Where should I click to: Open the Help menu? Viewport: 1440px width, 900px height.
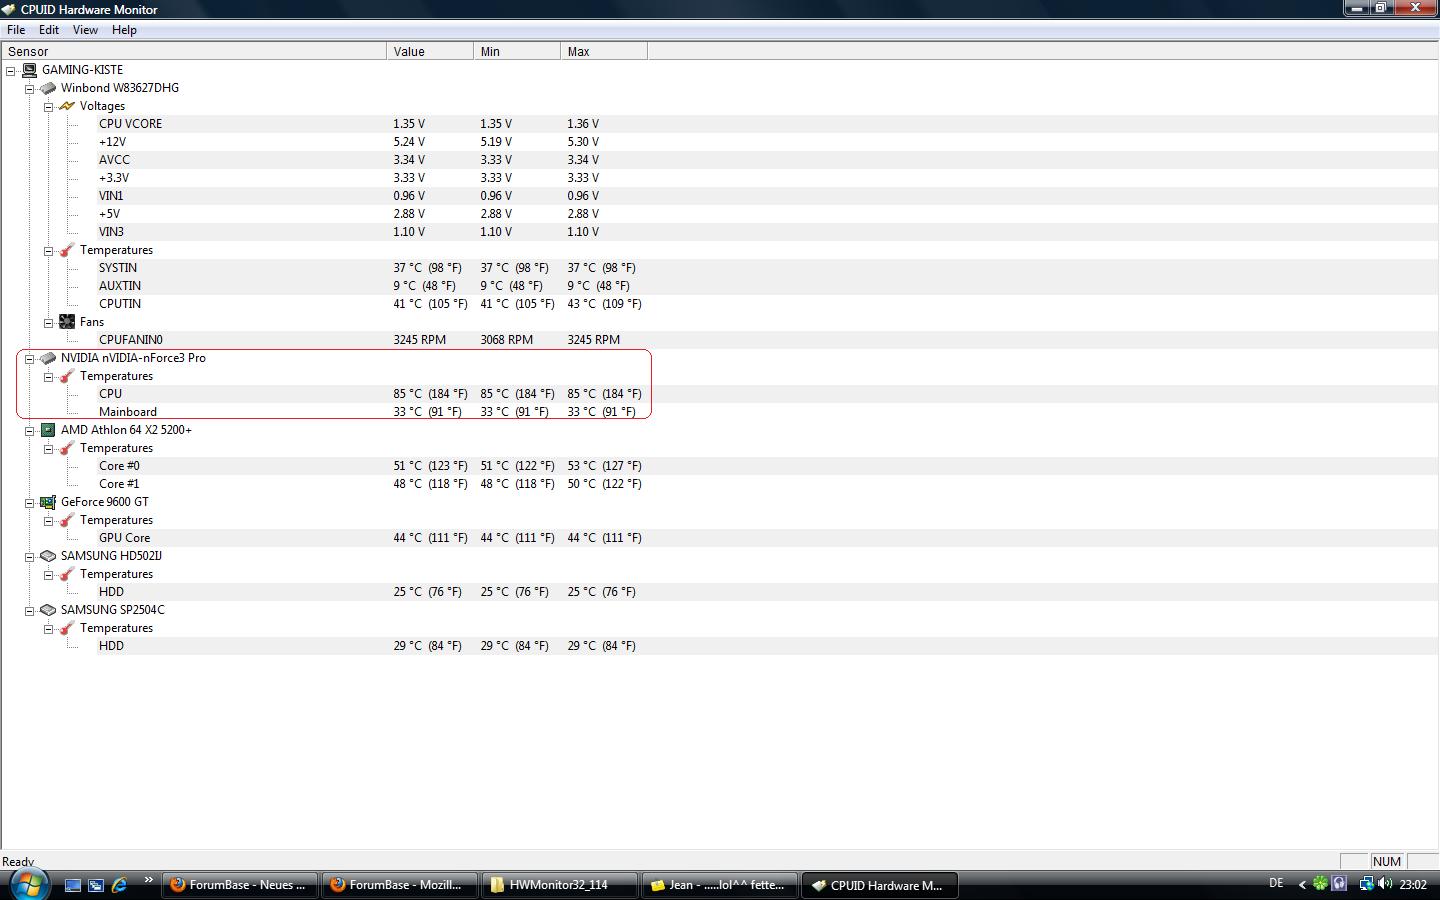(124, 30)
